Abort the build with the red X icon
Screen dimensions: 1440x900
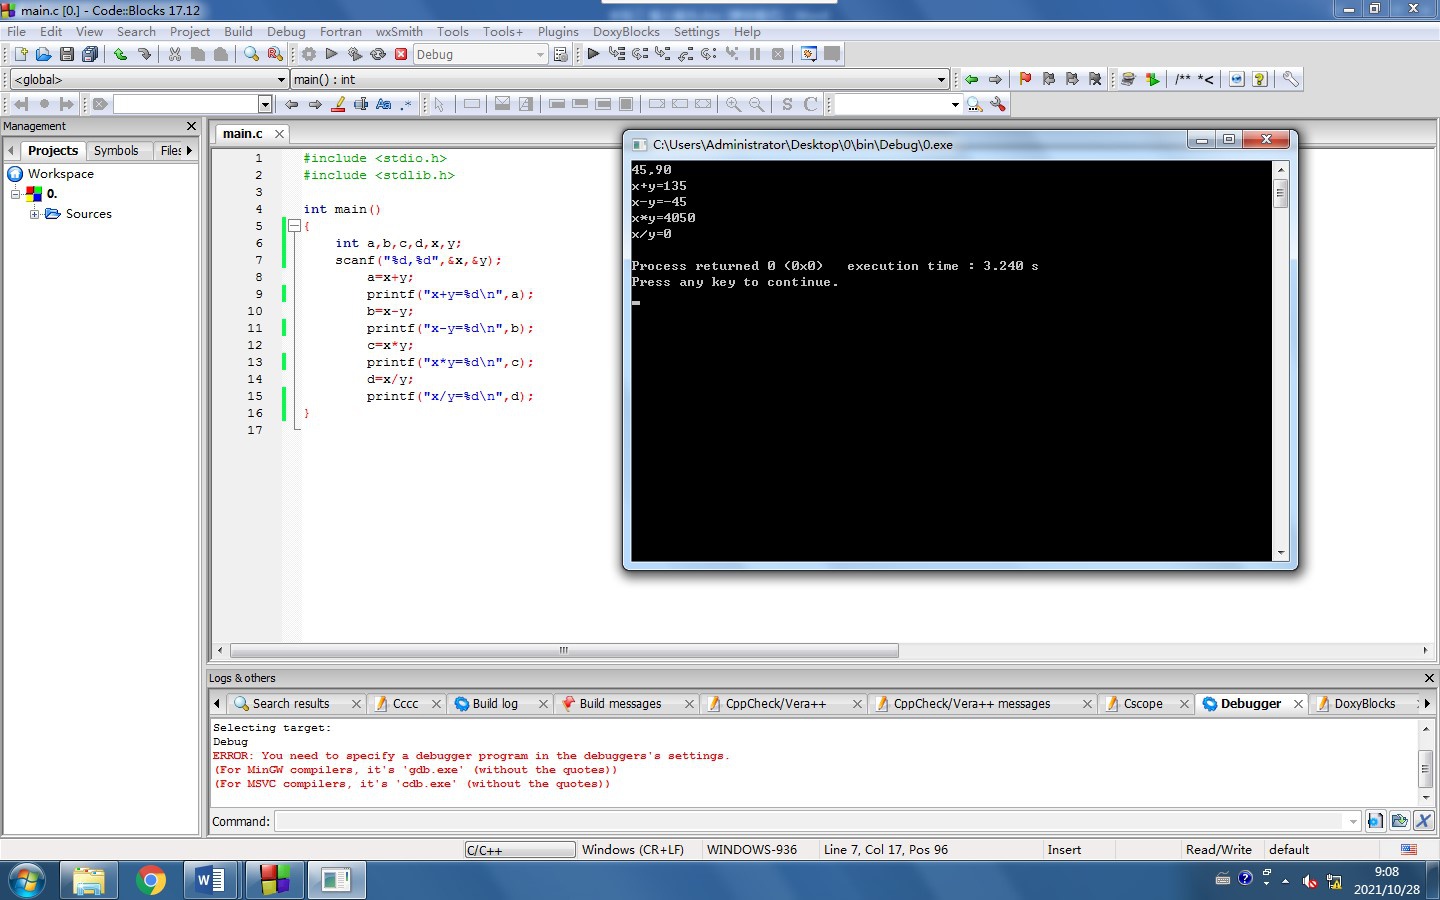pos(401,54)
